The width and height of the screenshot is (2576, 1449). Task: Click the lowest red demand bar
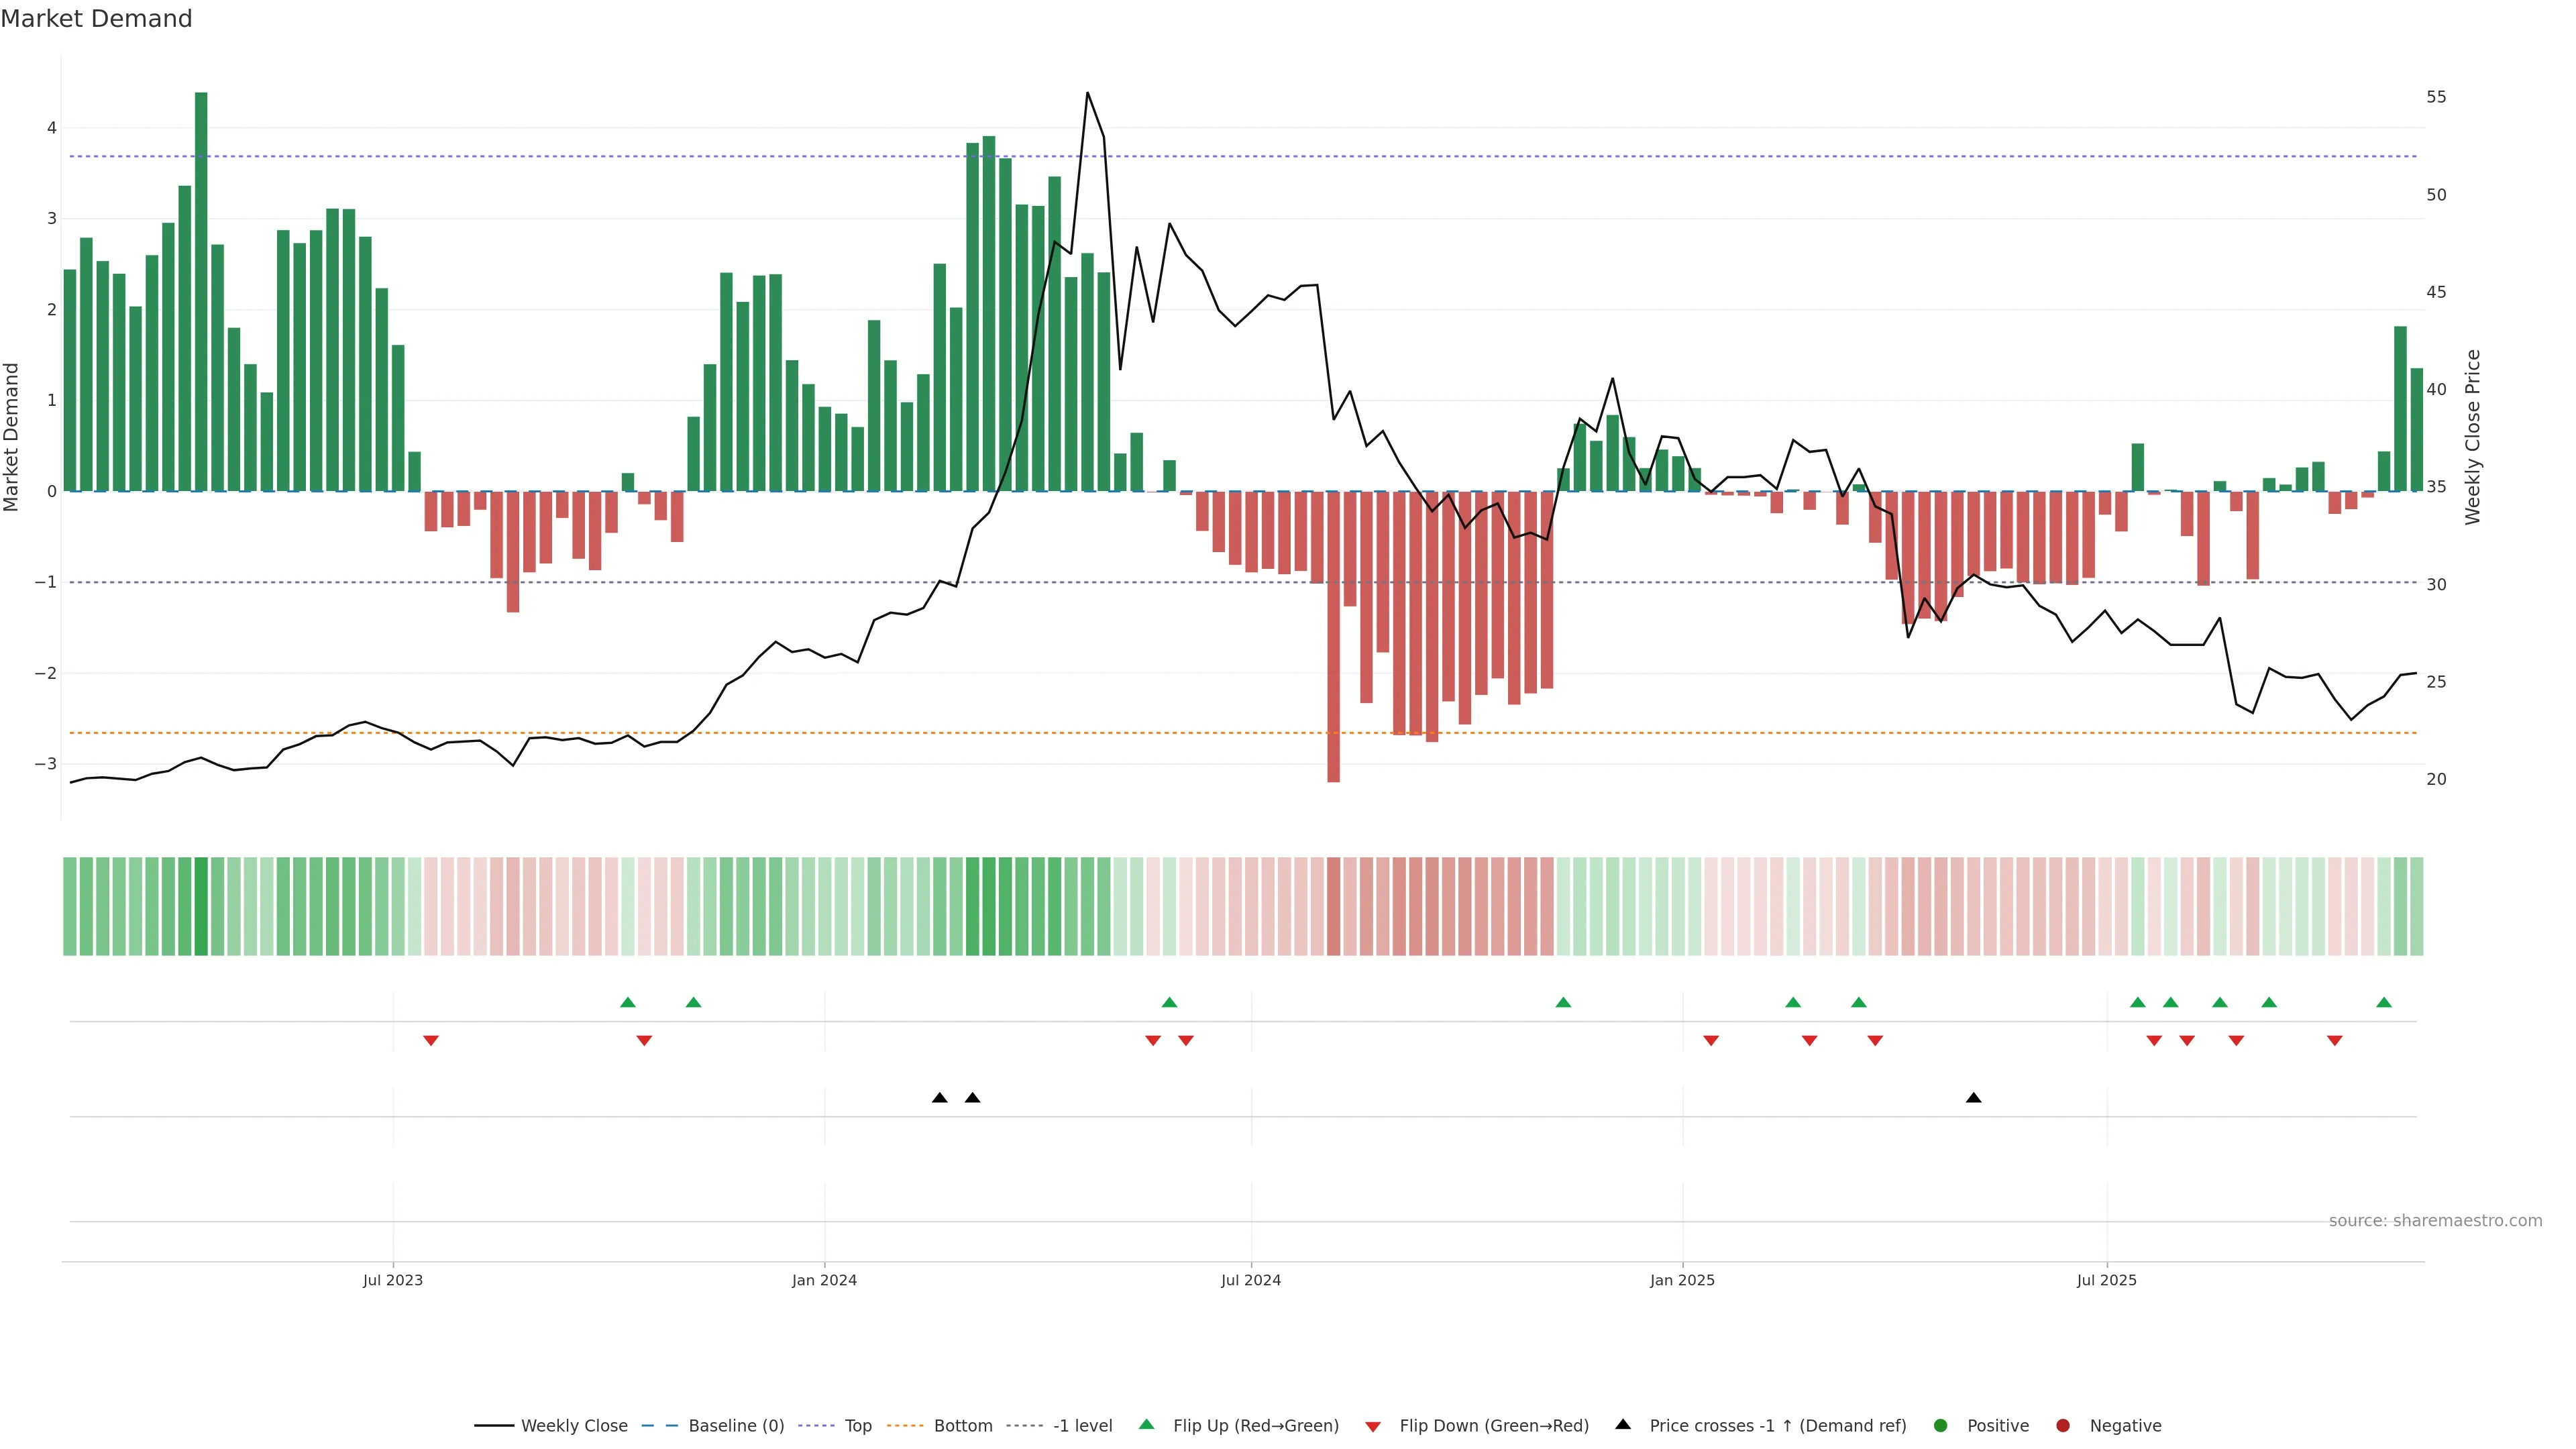point(1333,636)
